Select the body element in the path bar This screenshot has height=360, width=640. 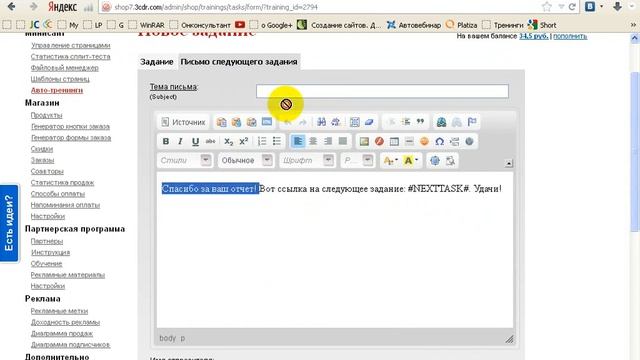(x=167, y=338)
